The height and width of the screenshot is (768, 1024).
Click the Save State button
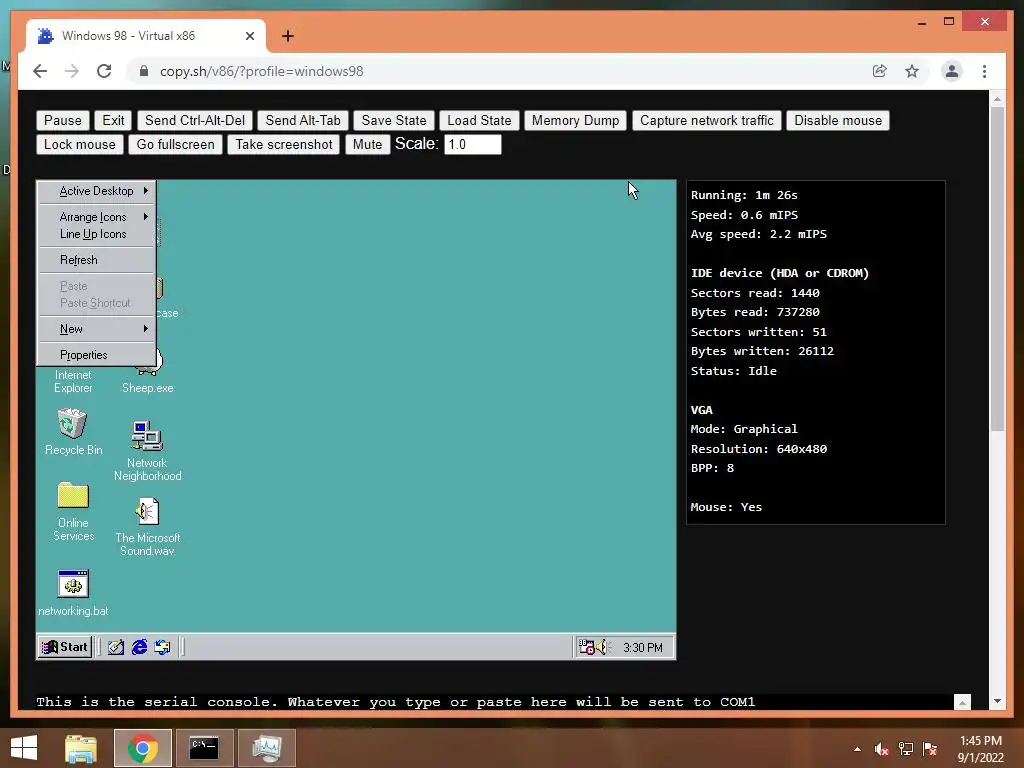click(x=394, y=120)
